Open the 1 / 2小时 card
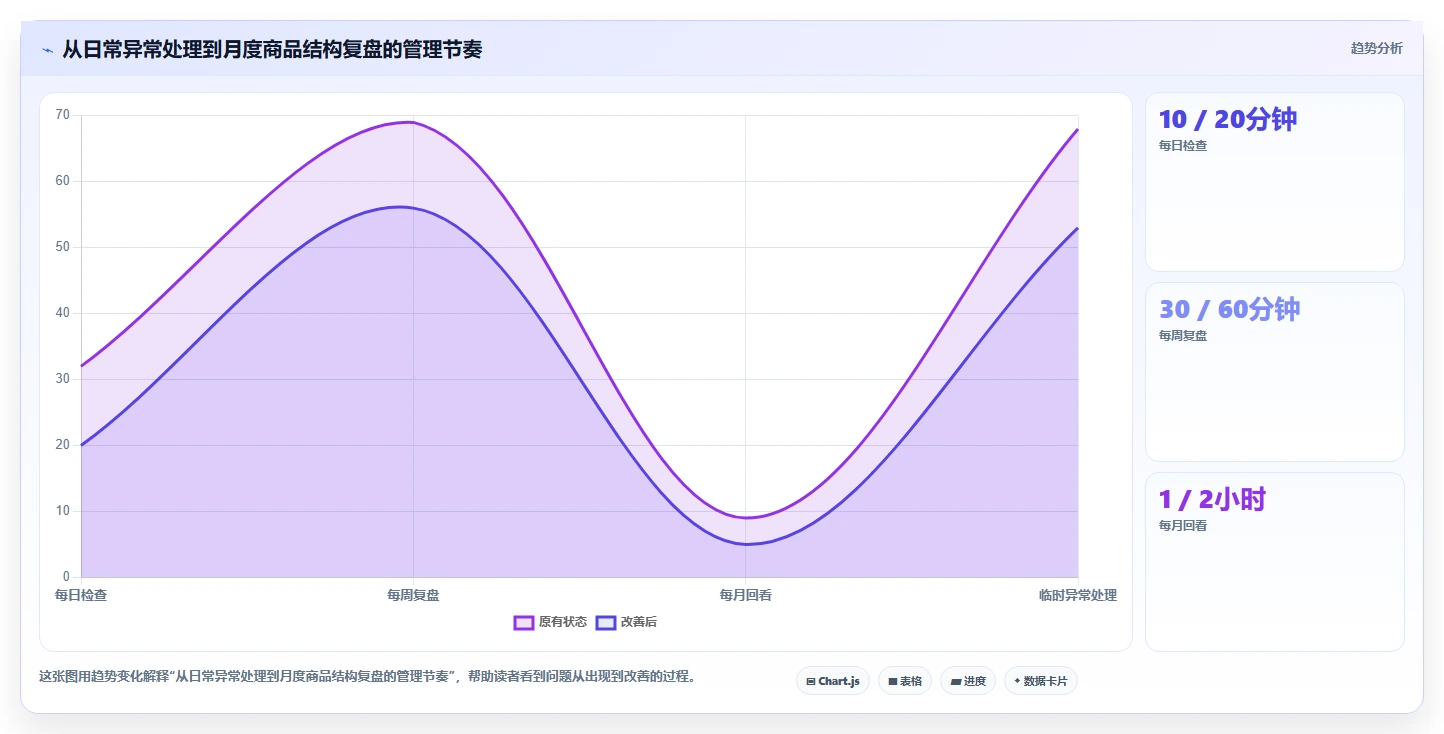The width and height of the screenshot is (1444, 734). click(x=1275, y=562)
